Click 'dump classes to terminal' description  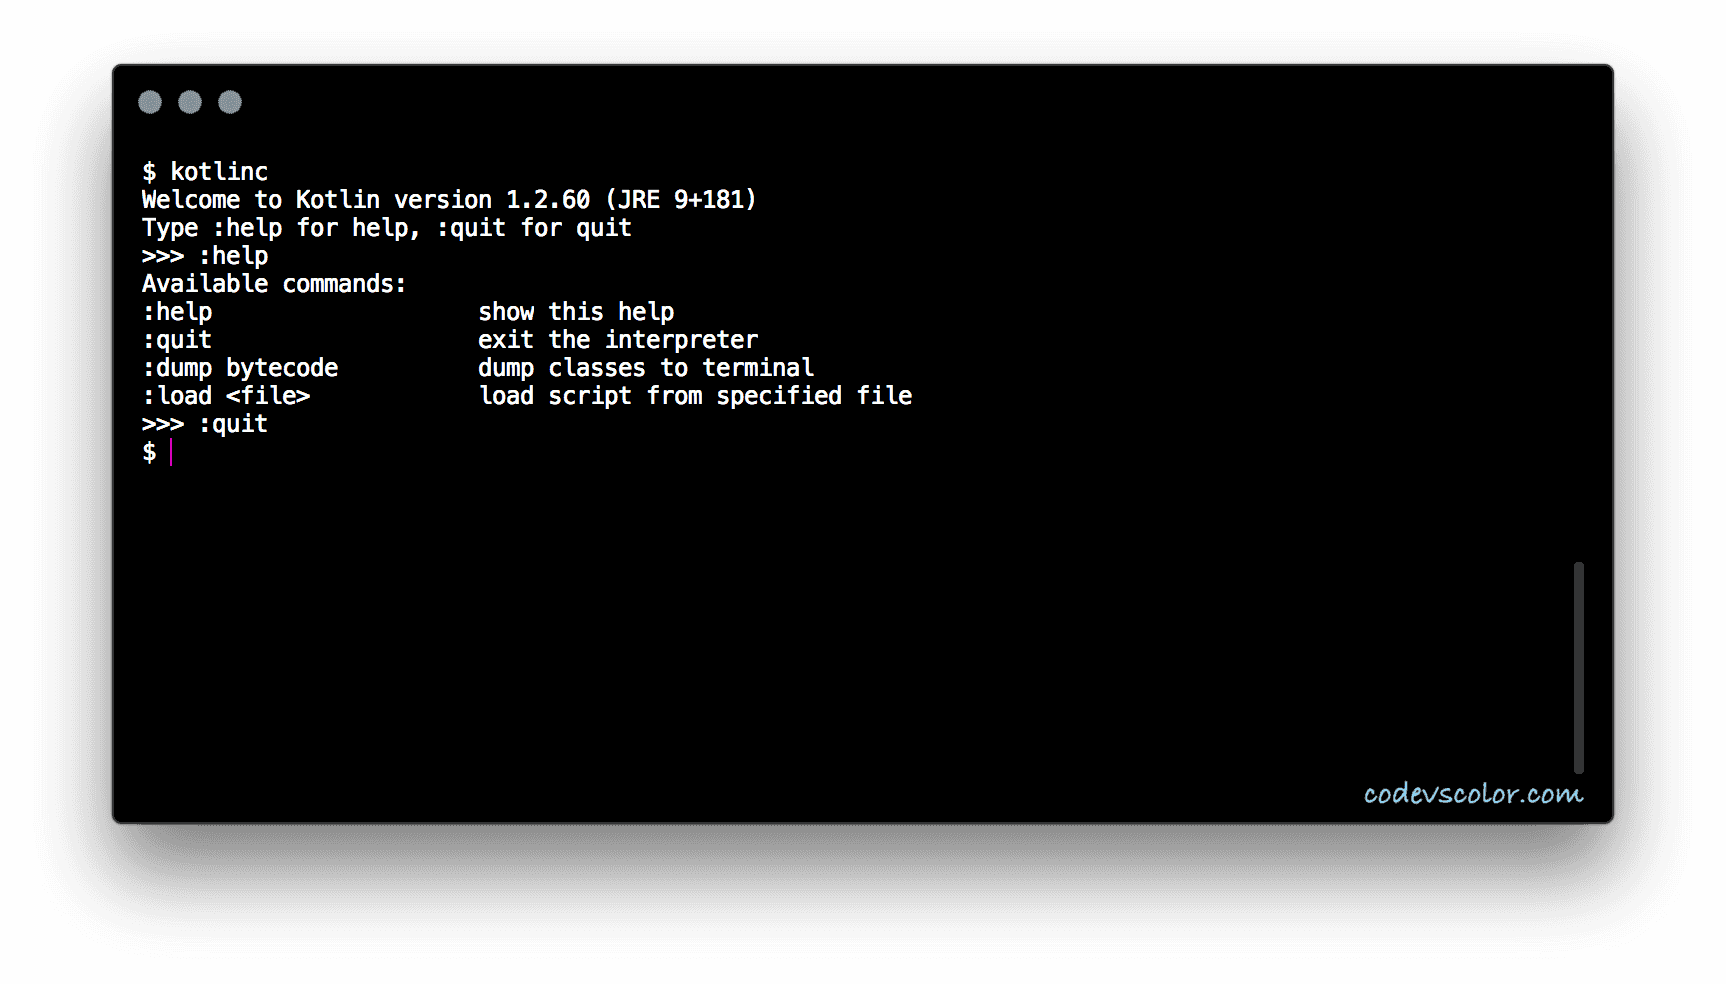646,368
